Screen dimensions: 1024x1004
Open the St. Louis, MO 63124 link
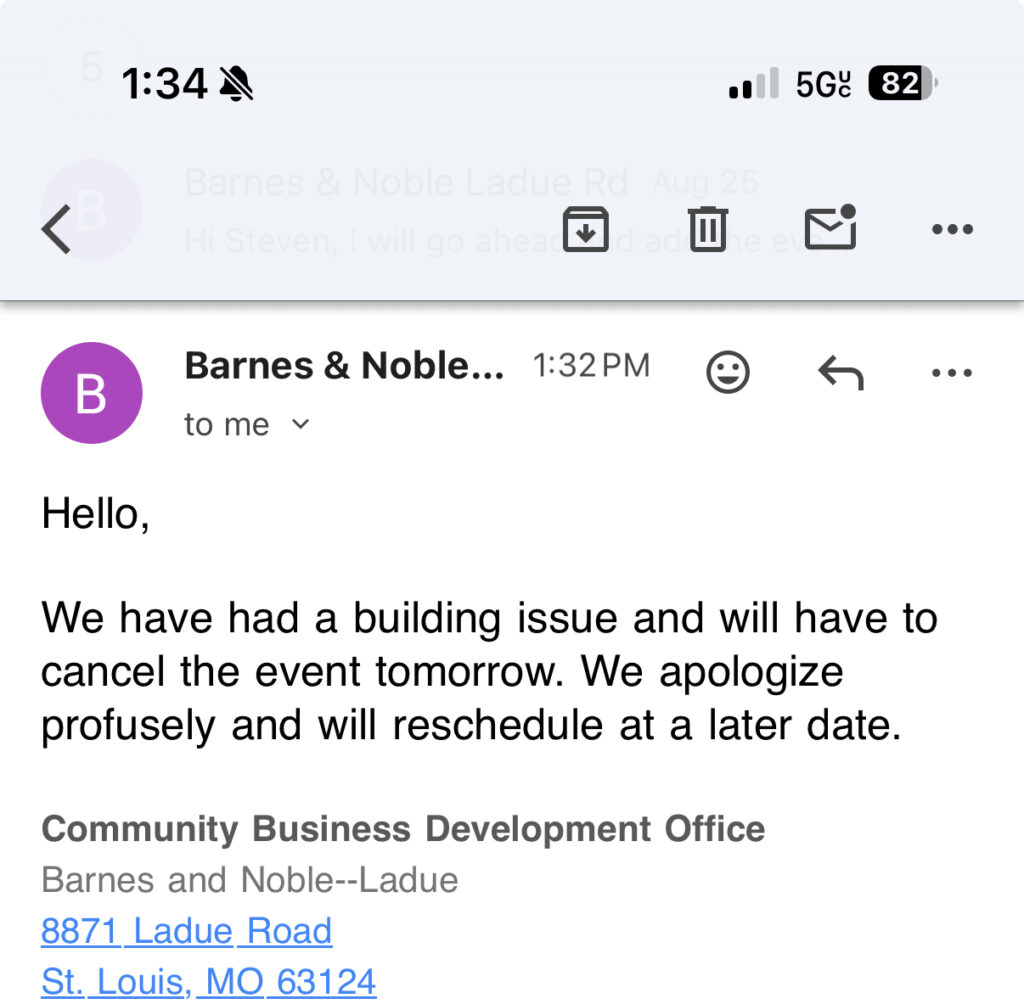(x=208, y=981)
